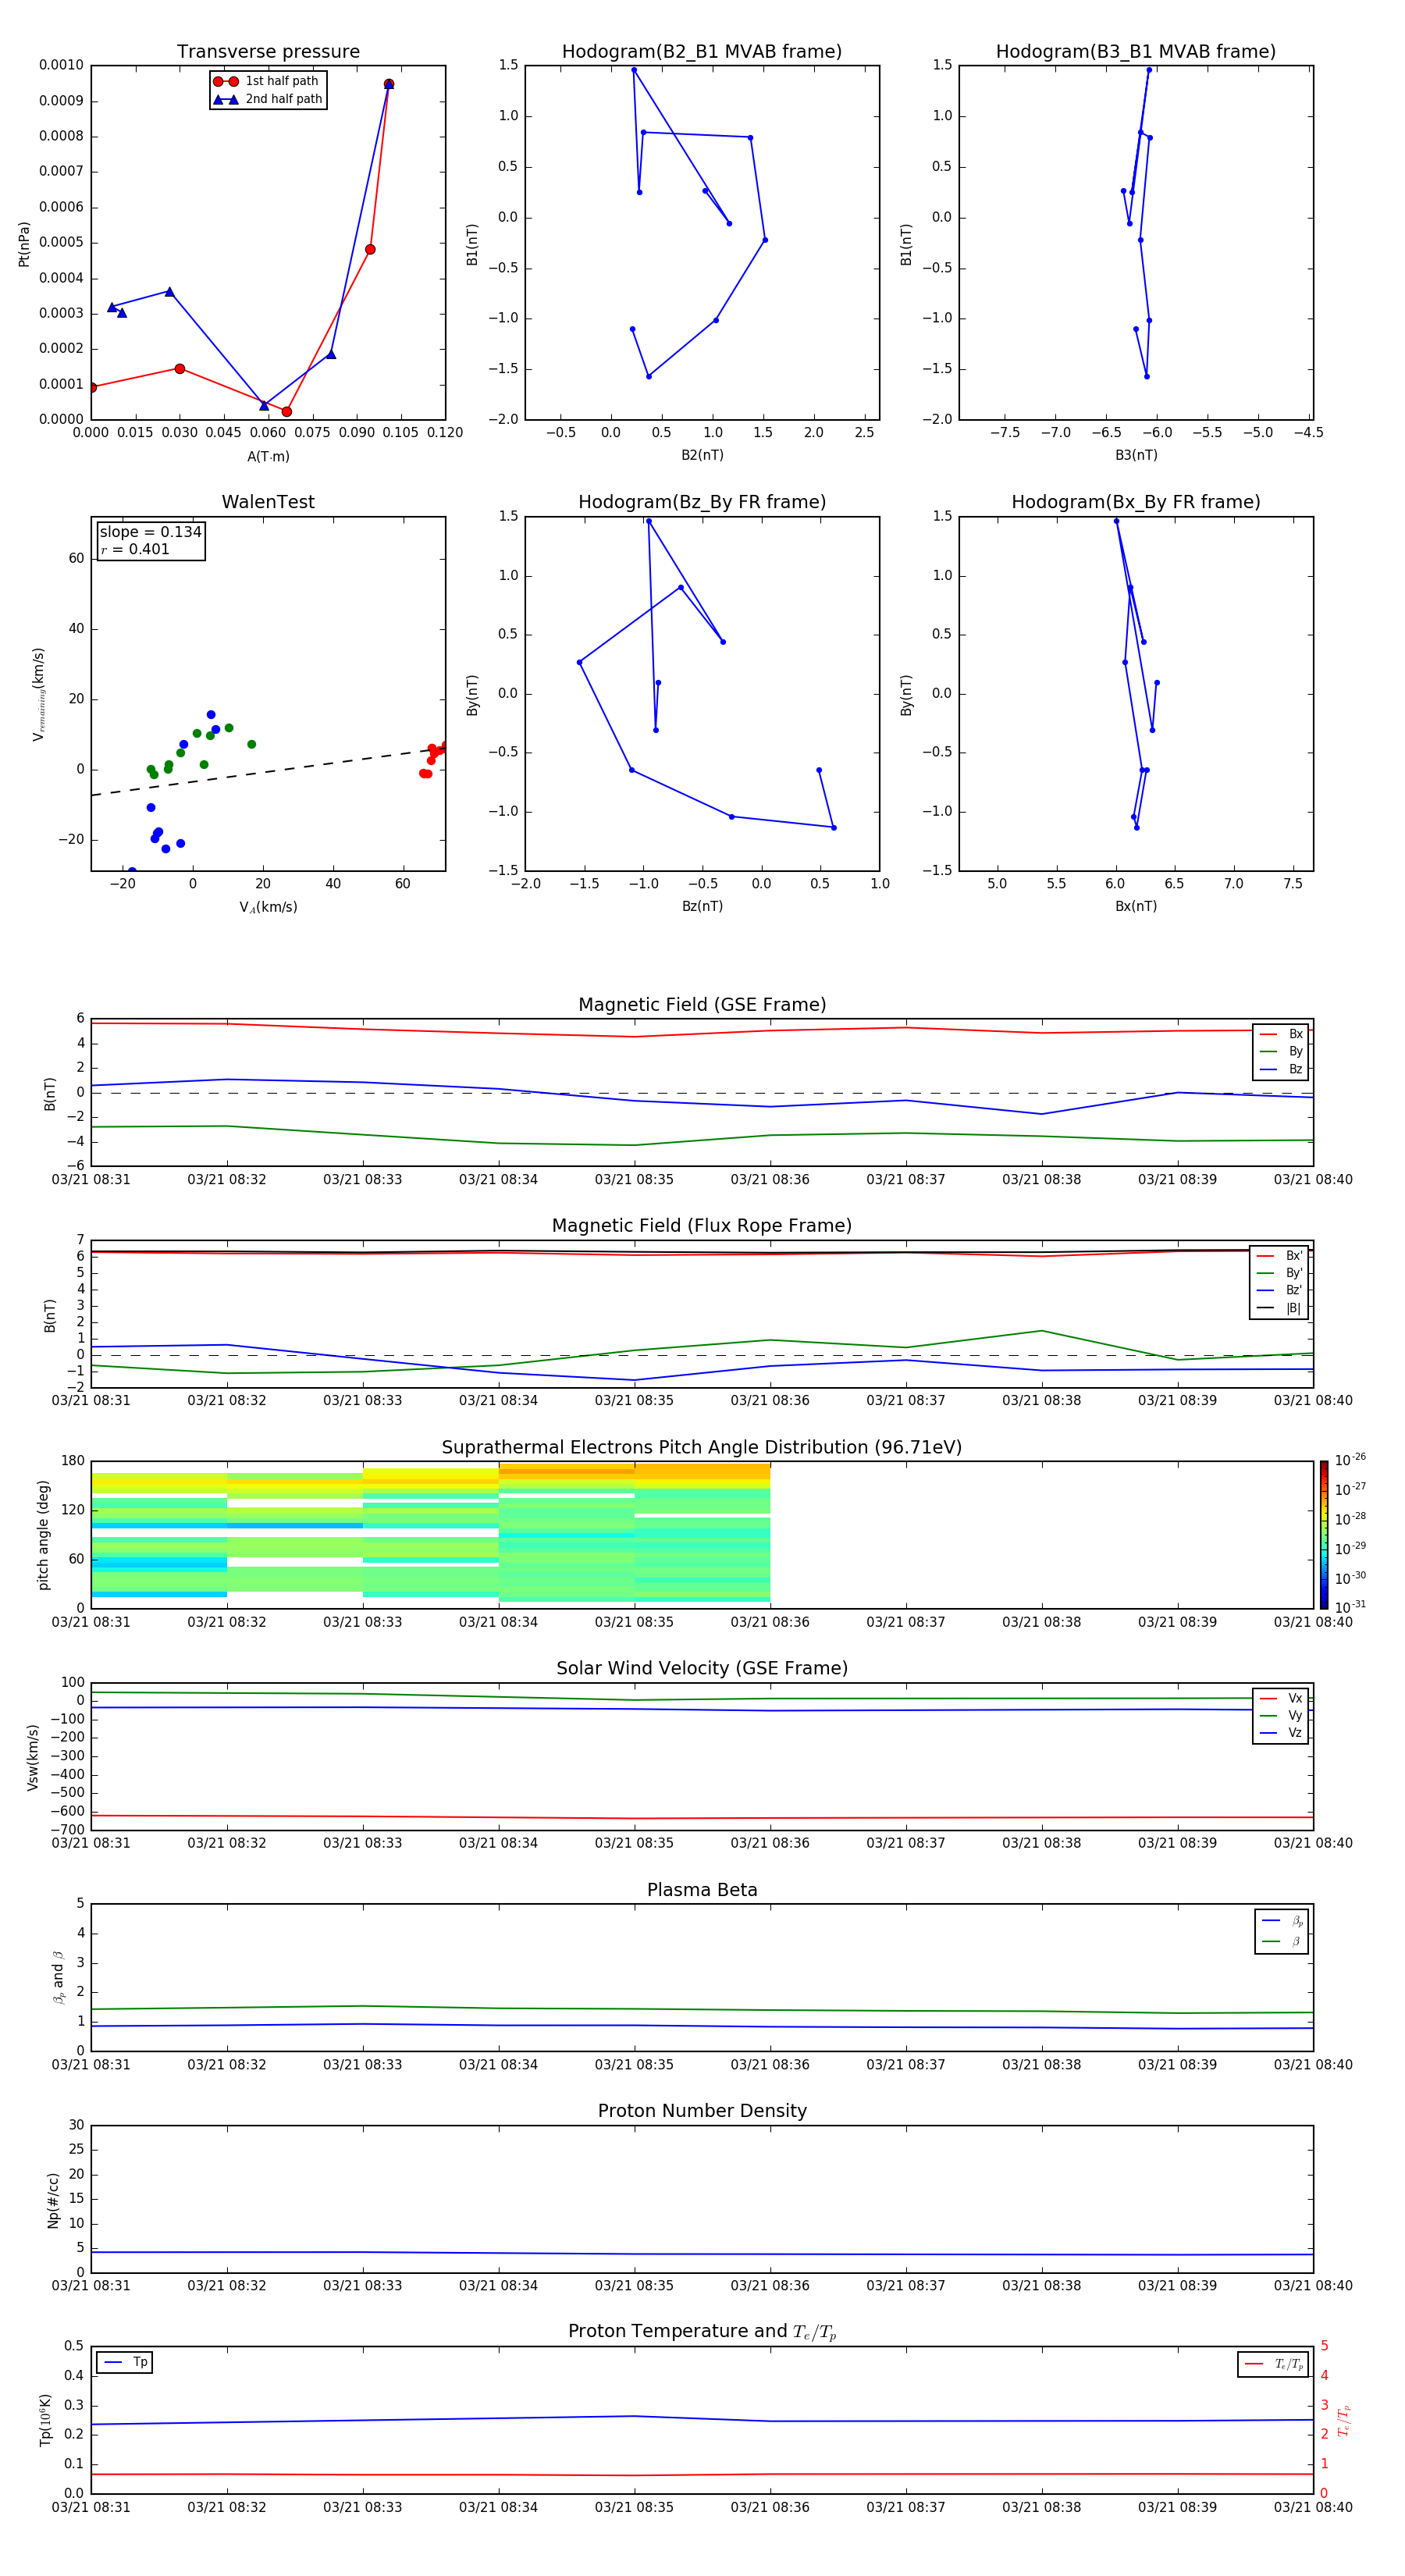Click the "Magnetic Field (Flux Rope Frame)" title
The height and width of the screenshot is (2576, 1405).
(x=702, y=1226)
